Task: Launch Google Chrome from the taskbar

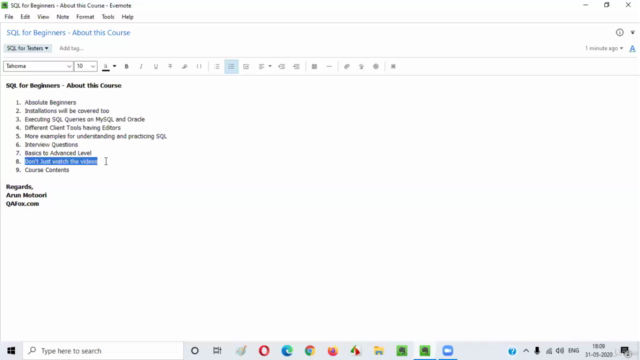Action: (310, 351)
